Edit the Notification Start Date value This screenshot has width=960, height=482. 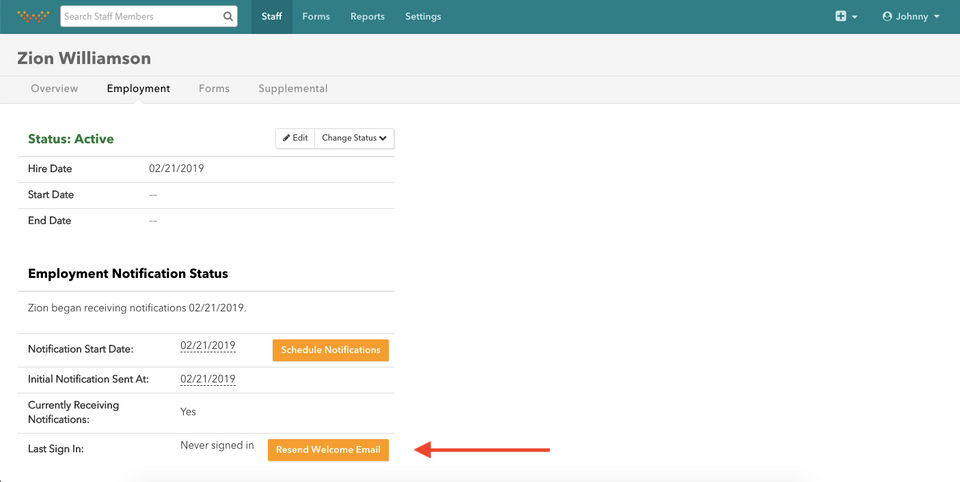[x=208, y=346]
